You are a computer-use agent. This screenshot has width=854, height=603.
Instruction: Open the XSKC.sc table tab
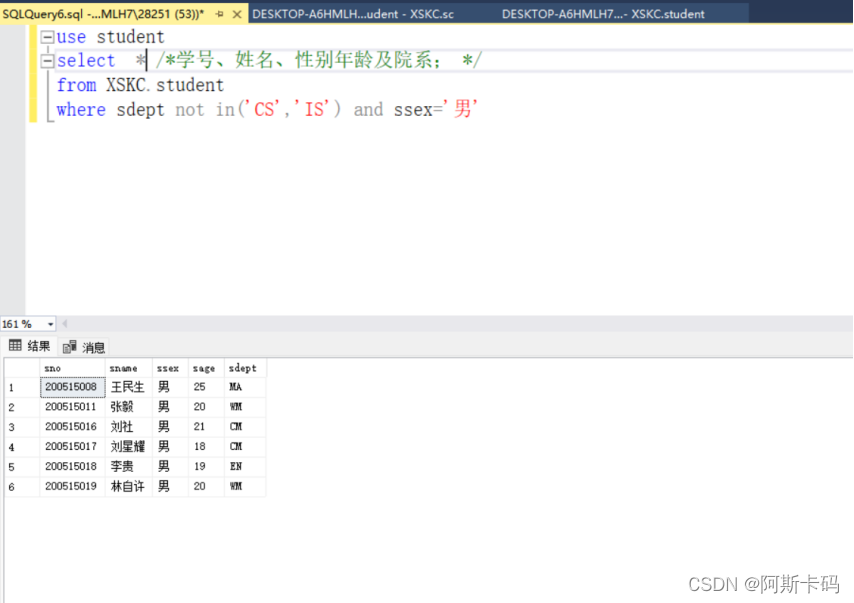[353, 14]
